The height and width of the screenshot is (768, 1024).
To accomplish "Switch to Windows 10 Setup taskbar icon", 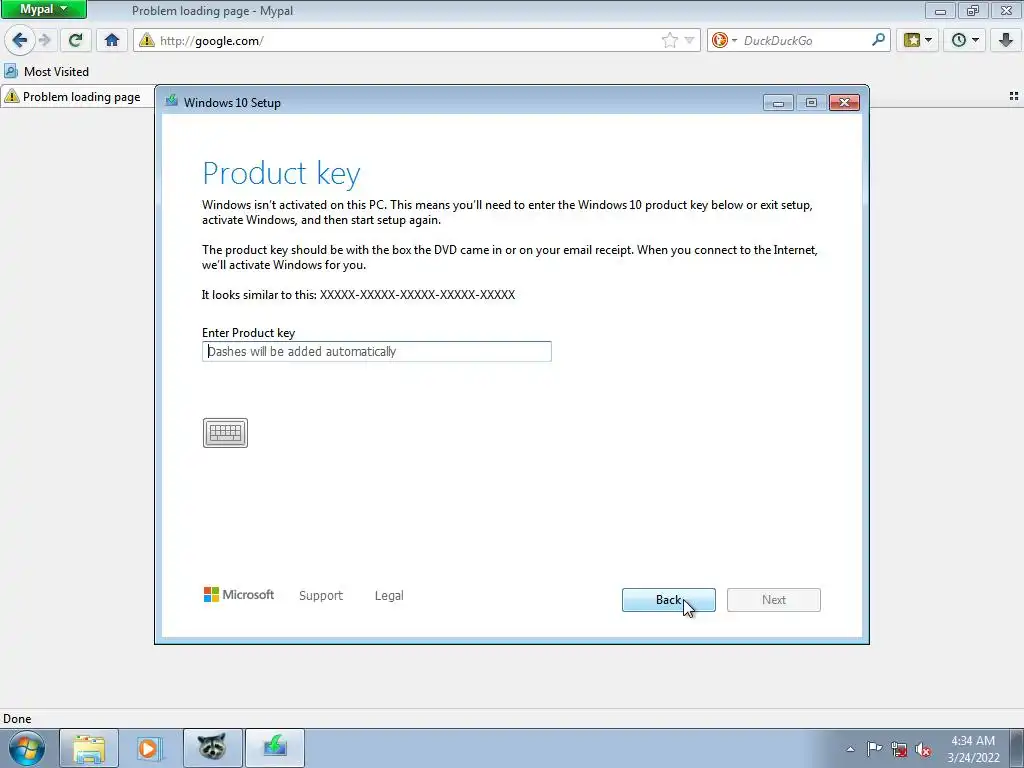I will click(x=275, y=748).
